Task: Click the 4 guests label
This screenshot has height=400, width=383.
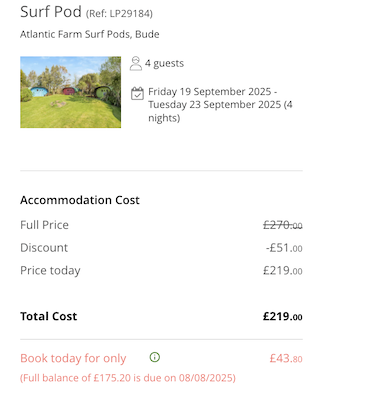Action: click(164, 63)
